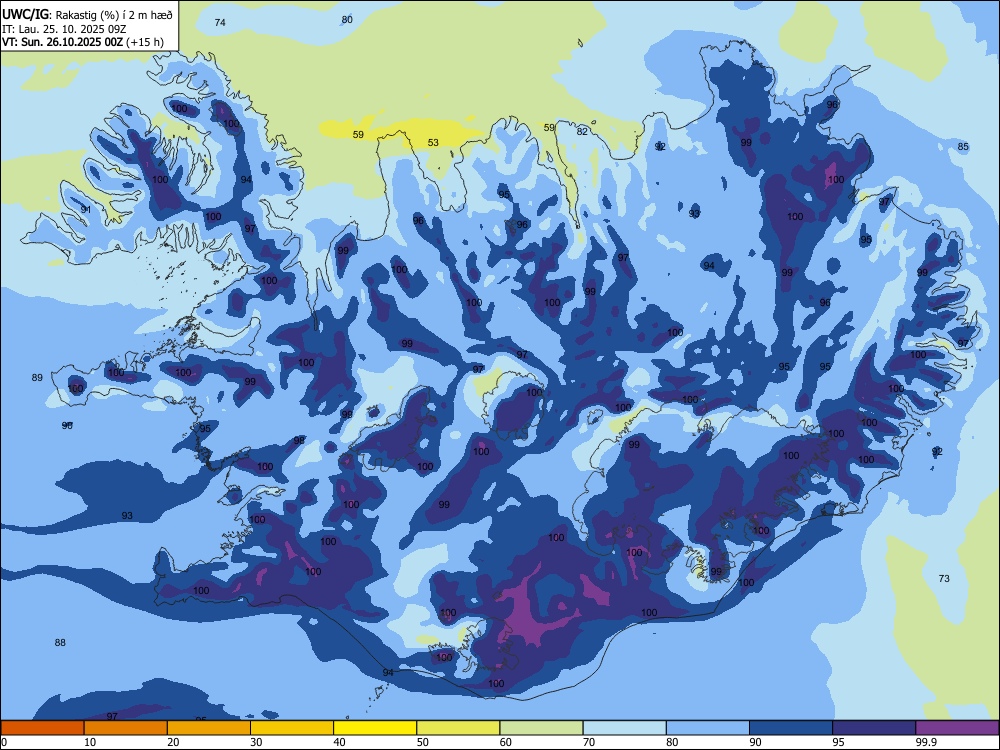The width and height of the screenshot is (1000, 750).
Task: Click the title 'UWC/IG: Rakastig (%) í 2 m hæð'
Action: pos(87,13)
